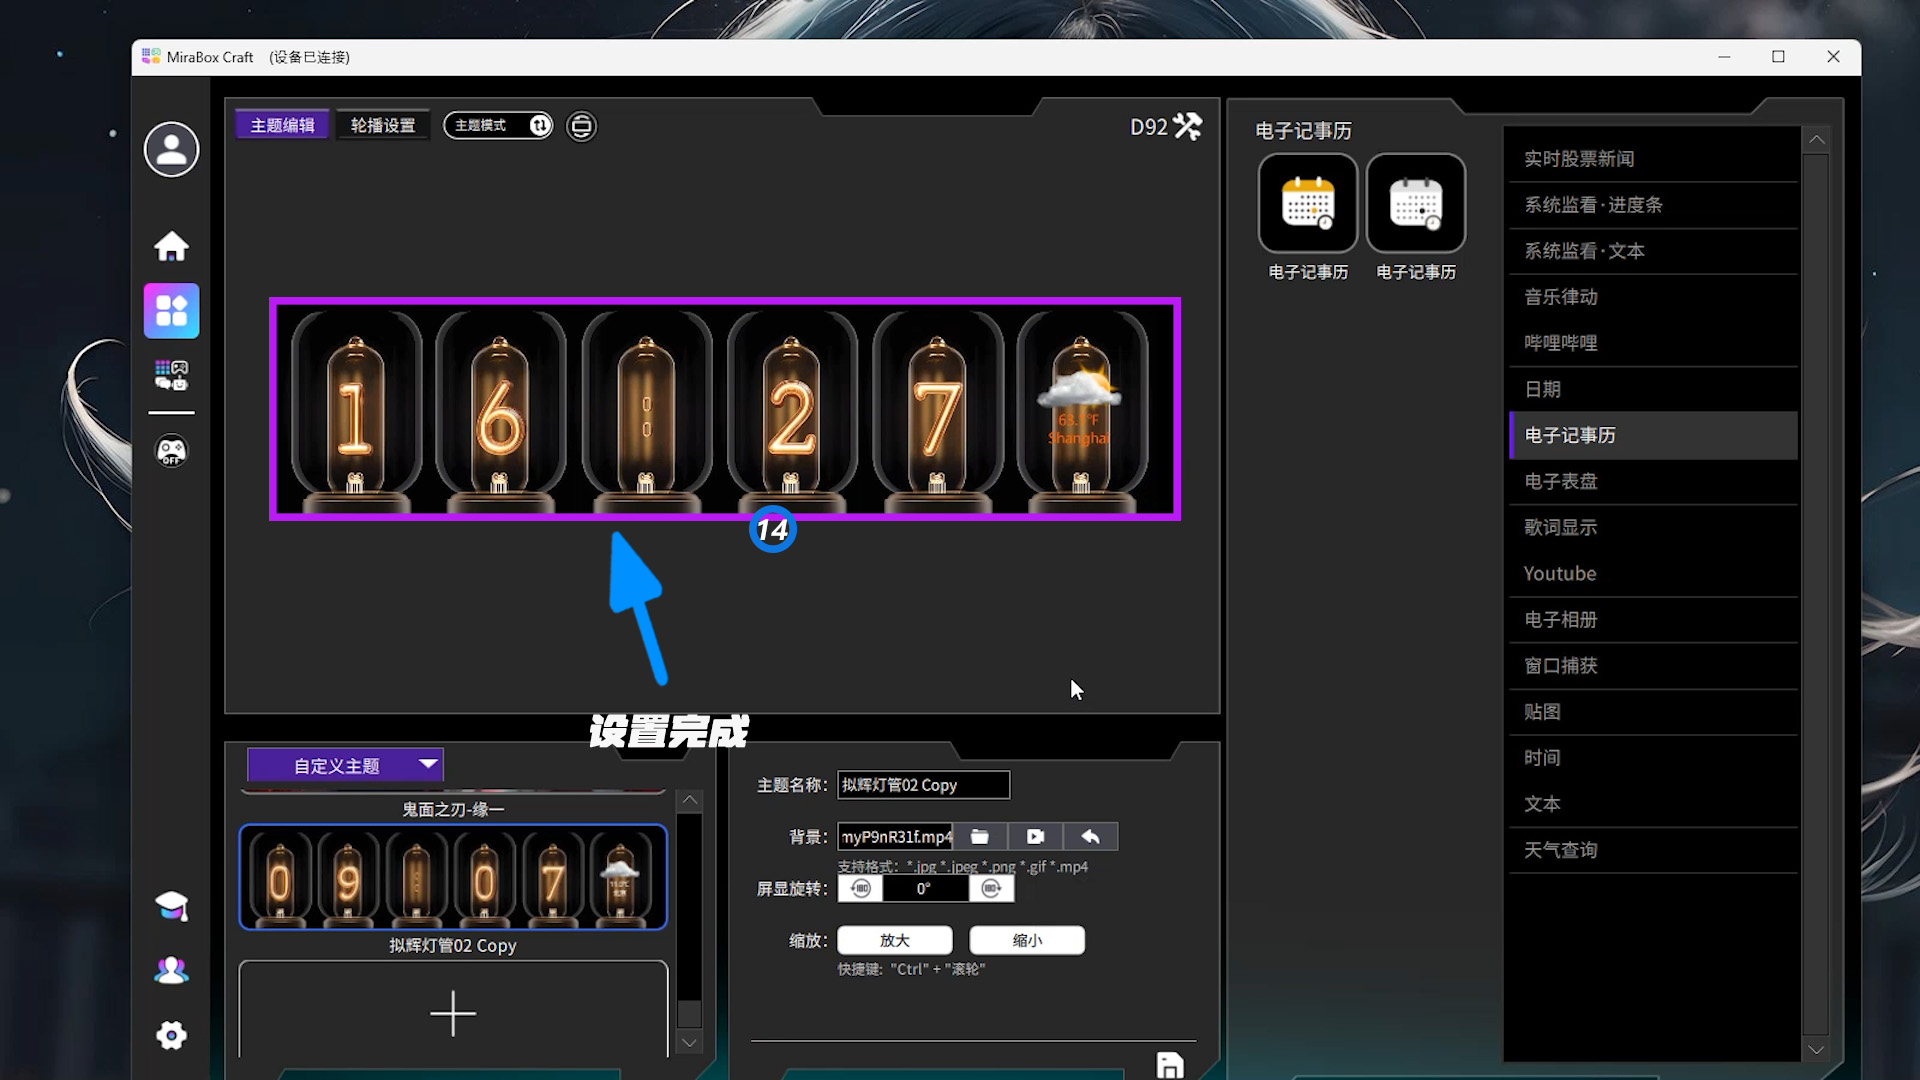Open the home page sidebar icon
The width and height of the screenshot is (1920, 1080).
click(171, 246)
